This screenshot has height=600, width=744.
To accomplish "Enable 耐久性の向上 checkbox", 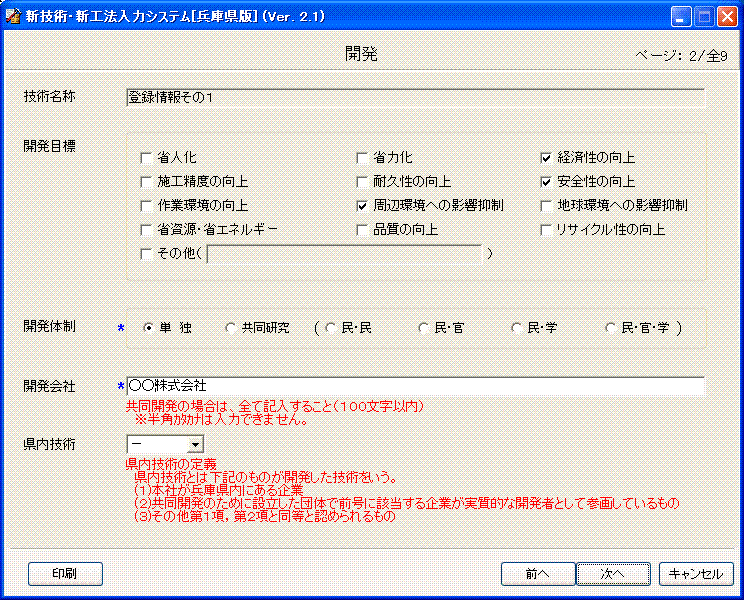I will (x=362, y=182).
